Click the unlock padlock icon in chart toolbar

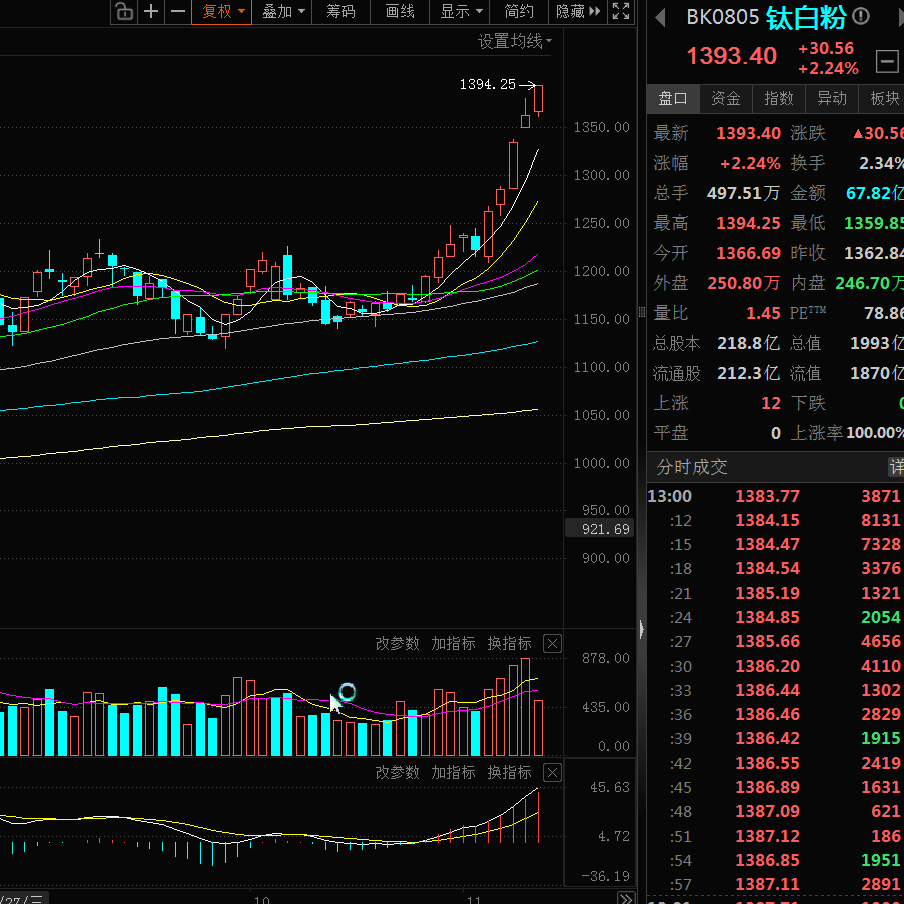click(123, 12)
